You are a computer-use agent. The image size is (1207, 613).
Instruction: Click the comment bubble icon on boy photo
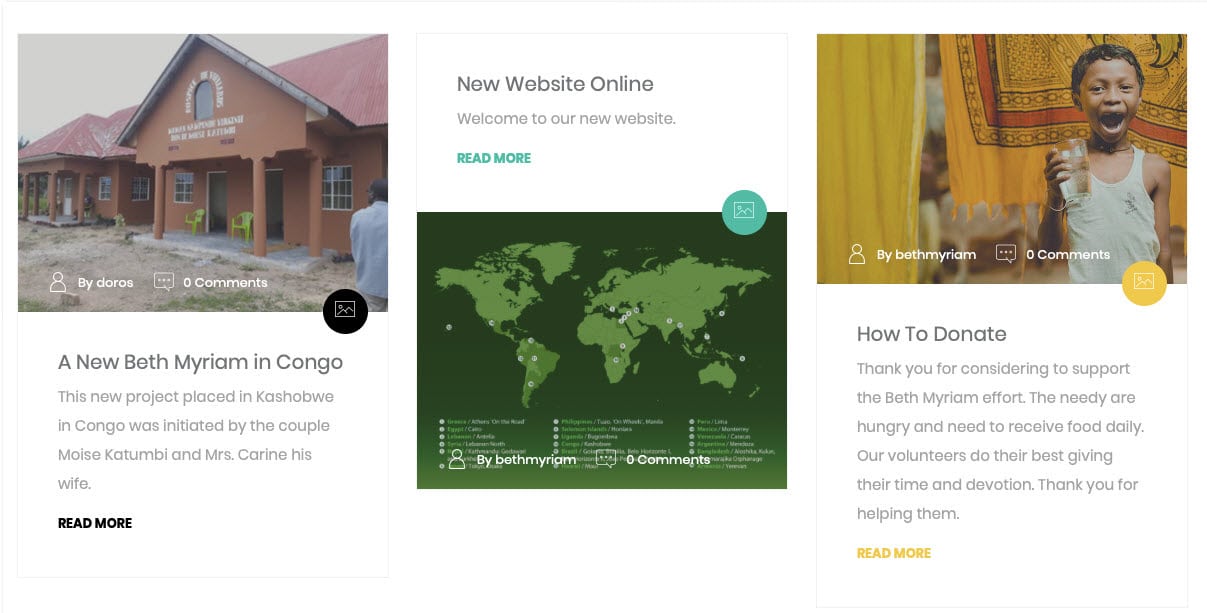1006,254
